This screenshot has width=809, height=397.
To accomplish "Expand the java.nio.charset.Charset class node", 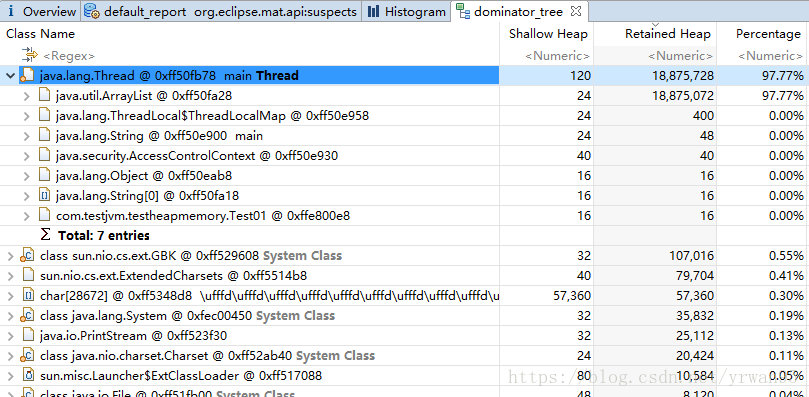I will click(x=10, y=356).
